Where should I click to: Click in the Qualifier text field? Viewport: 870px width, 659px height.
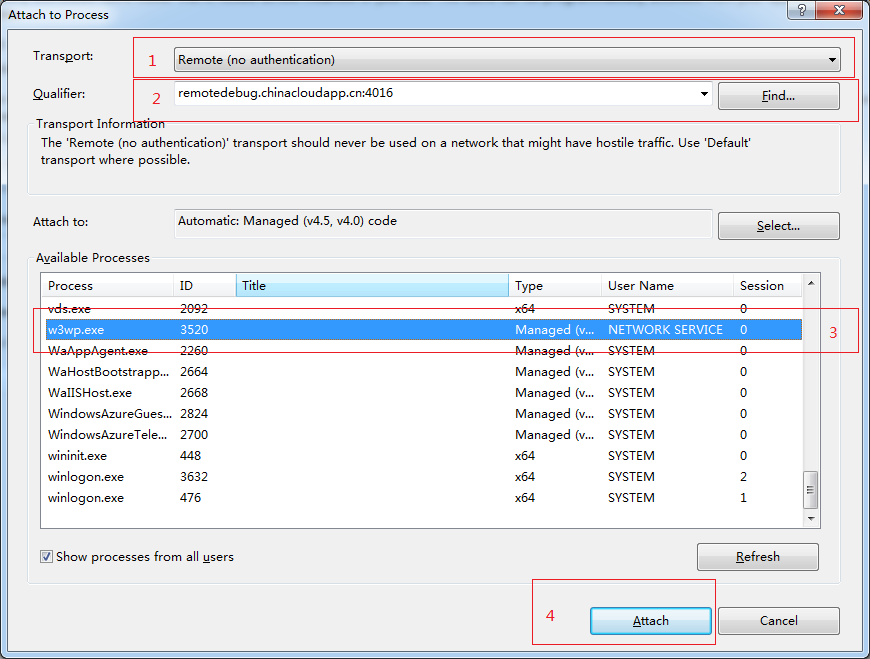click(x=436, y=94)
